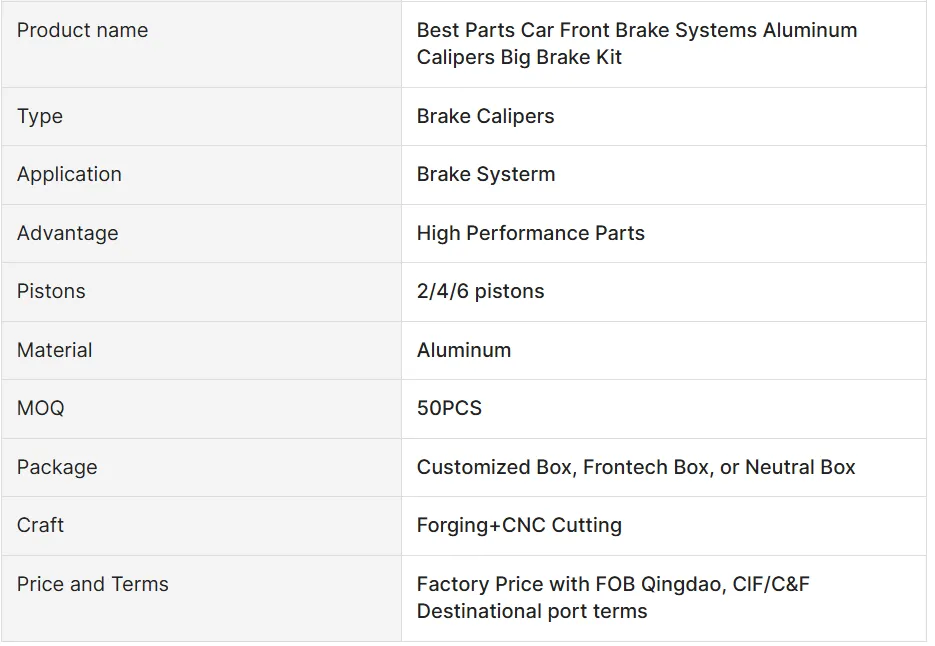Viewport: 935px width, 646px height.
Task: Click the Product name label cell
Action: coord(82,31)
